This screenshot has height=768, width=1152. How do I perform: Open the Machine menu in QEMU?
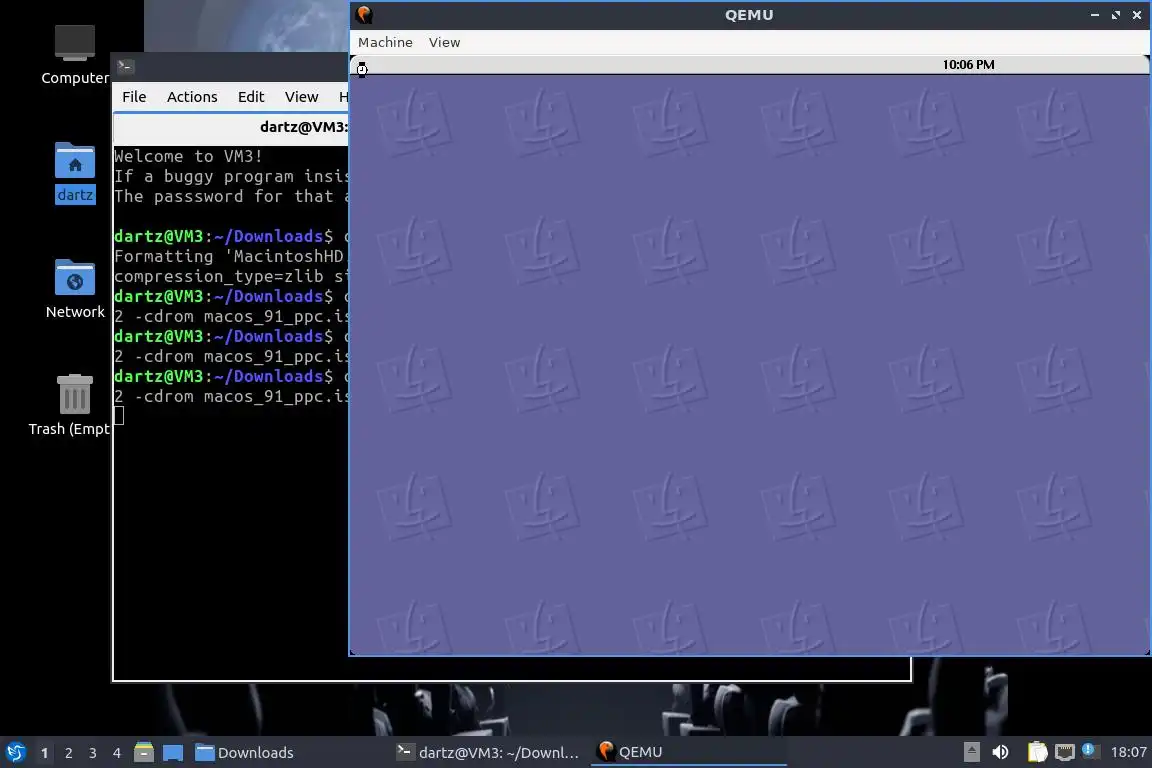[x=385, y=43]
